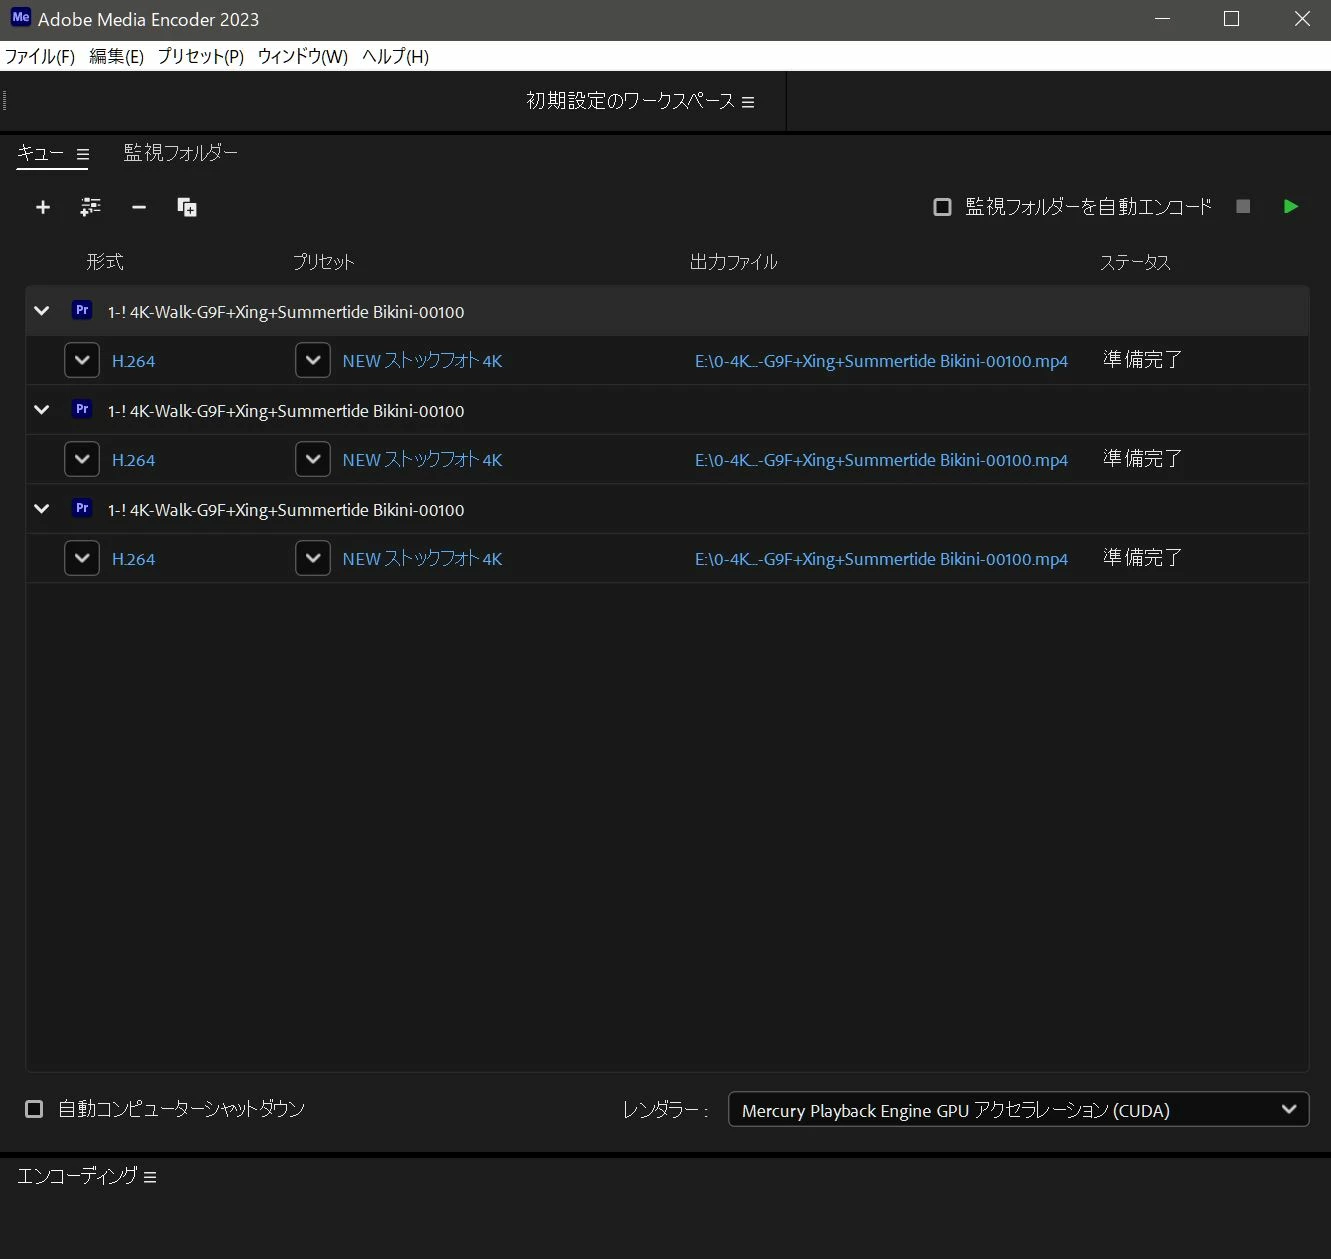Image resolution: width=1331 pixels, height=1259 pixels.
Task: Open the encoding panel menu icon
Action: tap(150, 1178)
